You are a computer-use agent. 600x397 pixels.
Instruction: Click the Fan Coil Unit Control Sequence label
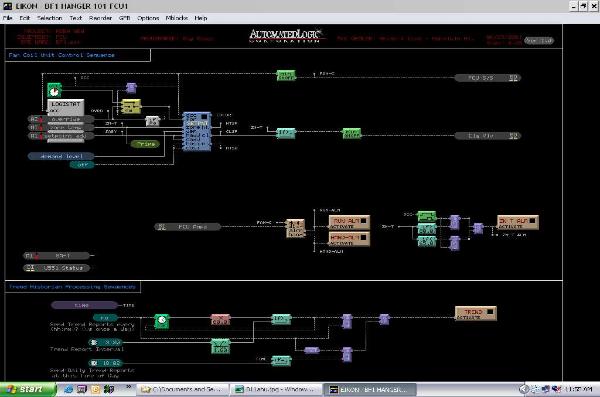pyautogui.click(x=62, y=55)
